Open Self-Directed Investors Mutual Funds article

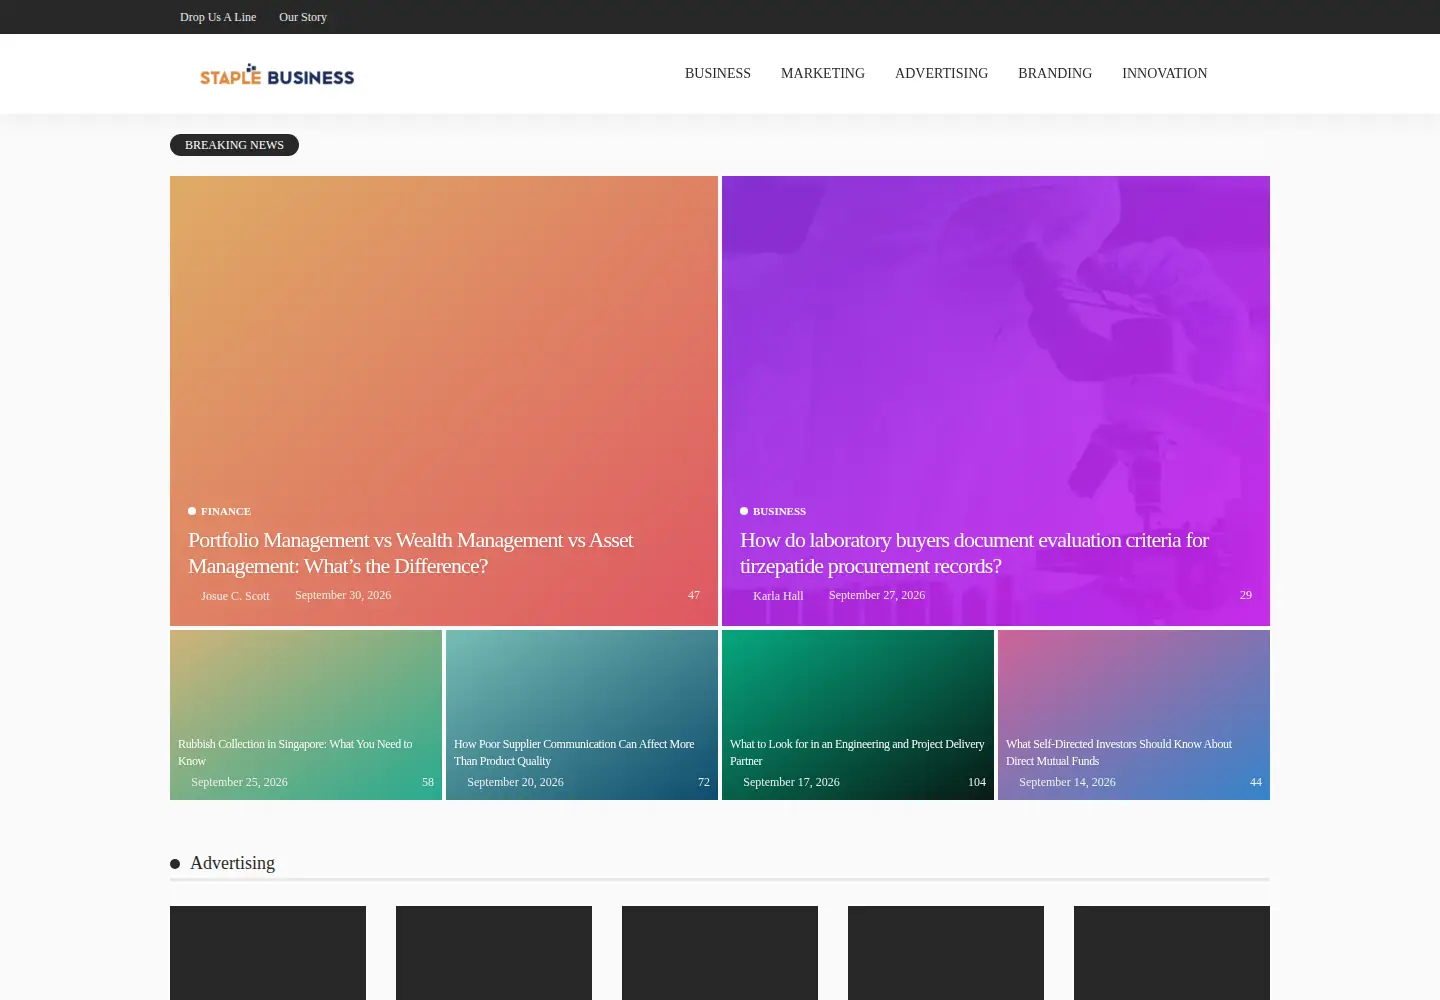[1119, 752]
